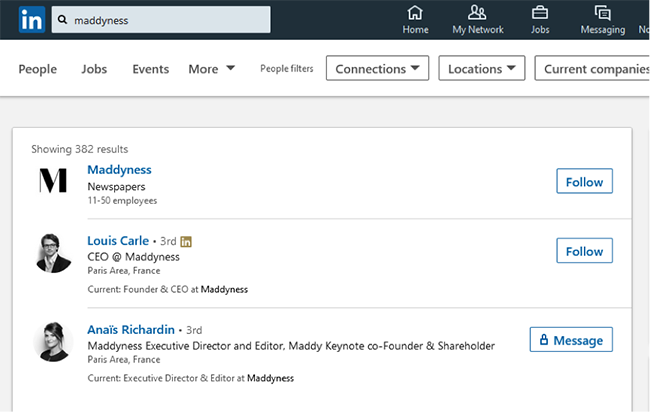Open the Connections filter dropdown
Image resolution: width=650 pixels, height=412 pixels.
pos(377,68)
